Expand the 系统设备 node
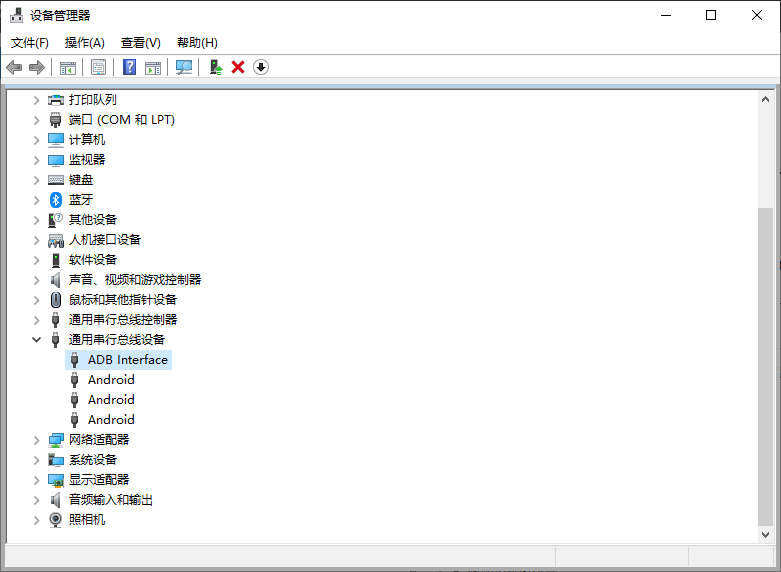This screenshot has height=572, width=781. click(36, 460)
